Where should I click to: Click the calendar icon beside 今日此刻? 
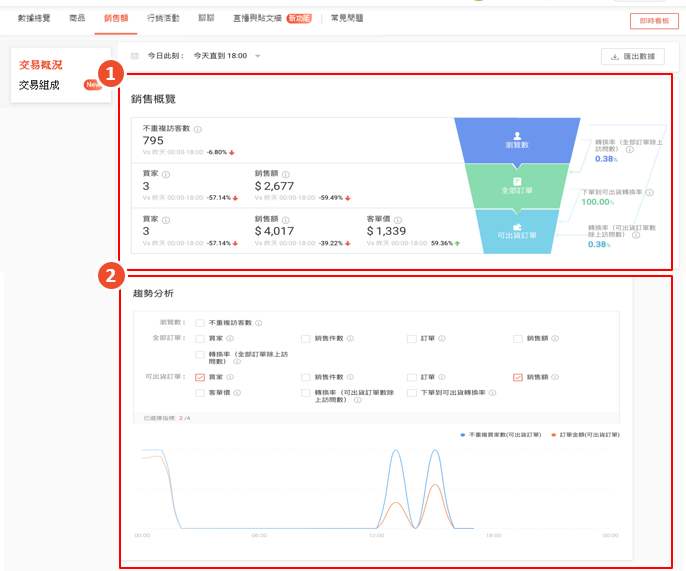coord(135,56)
